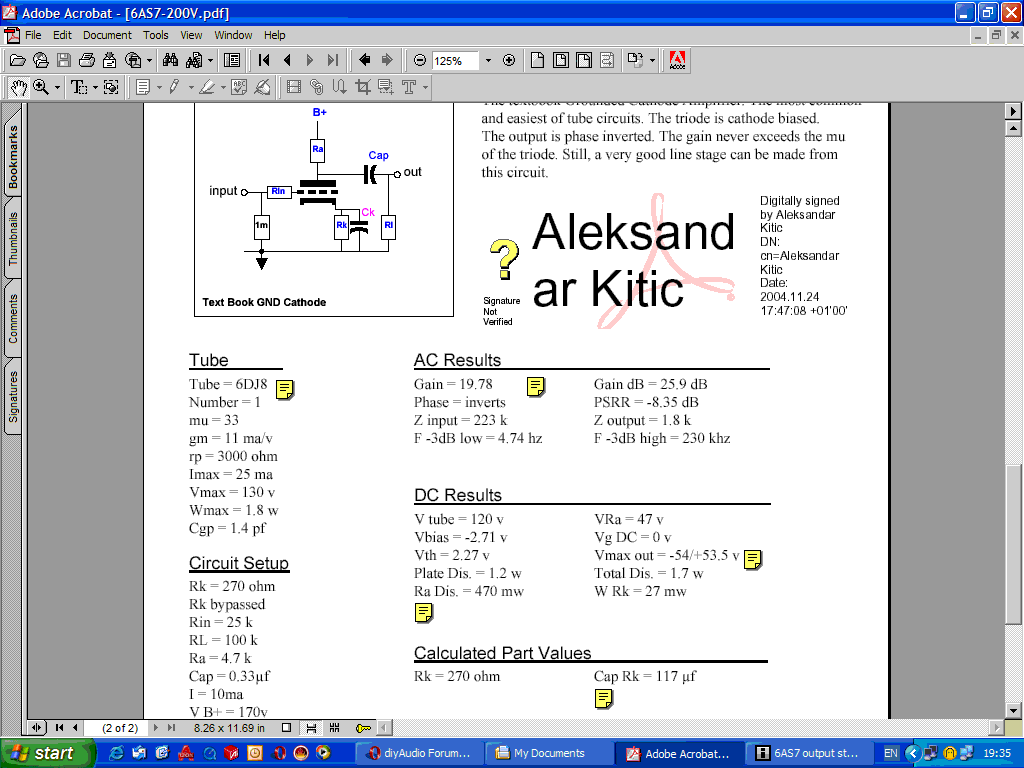This screenshot has height=768, width=1024.
Task: Expand the TouchUp tool dropdown arrow
Action: (426, 87)
